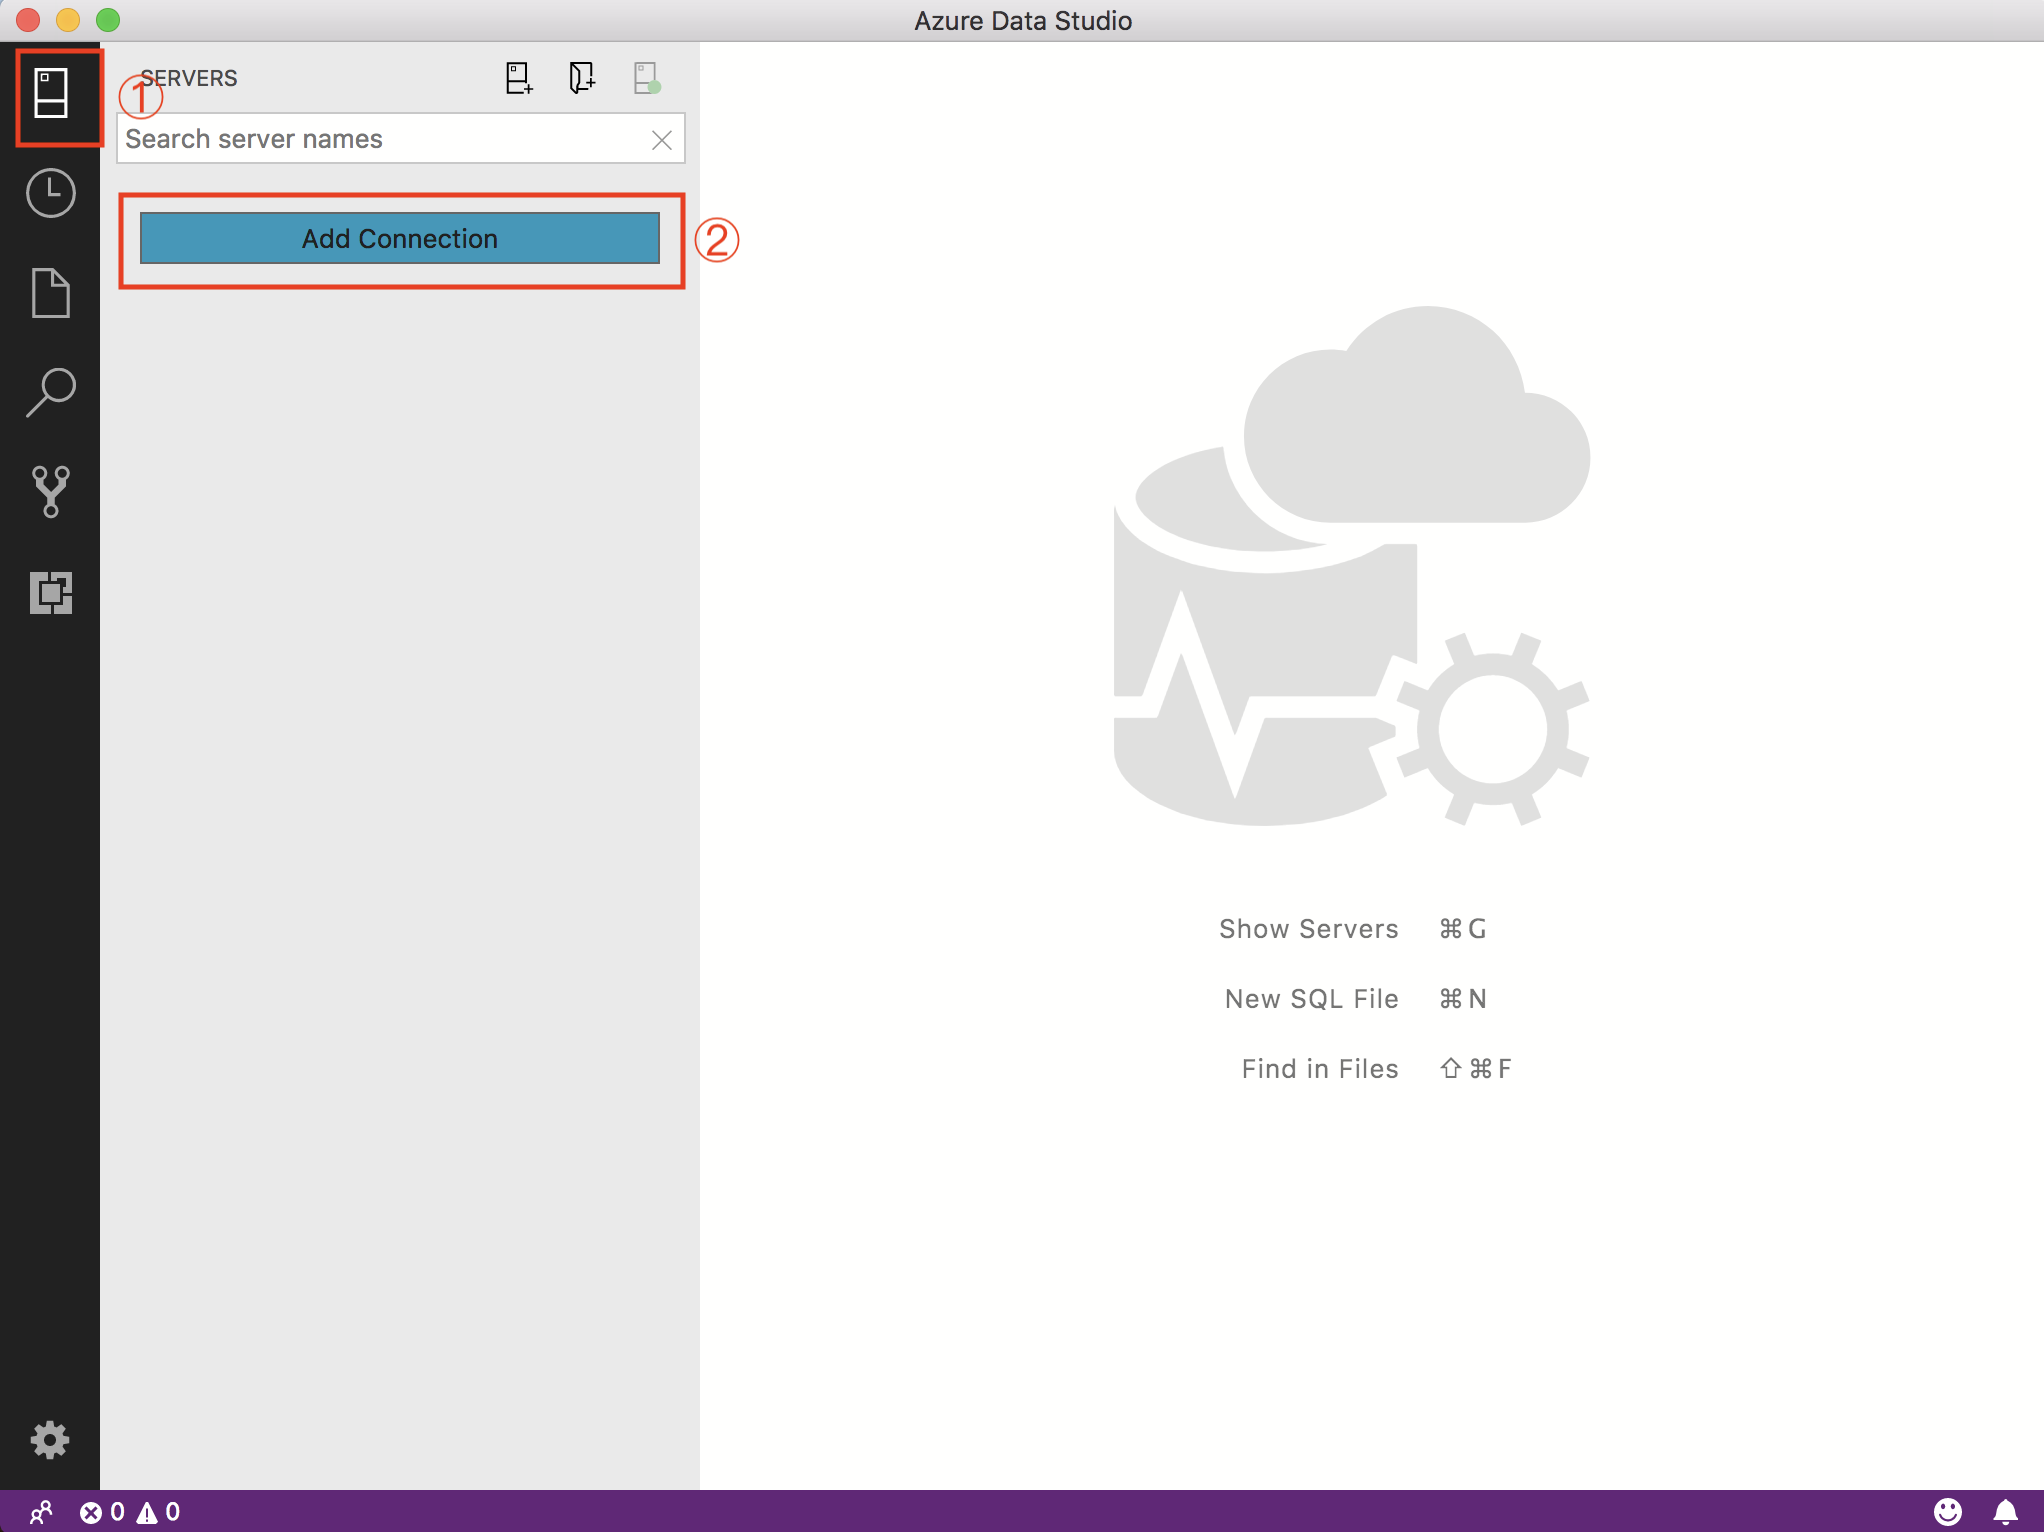Screen dimensions: 2044x1532
Task: Click the New SQL File shortcut text
Action: [x=1311, y=999]
